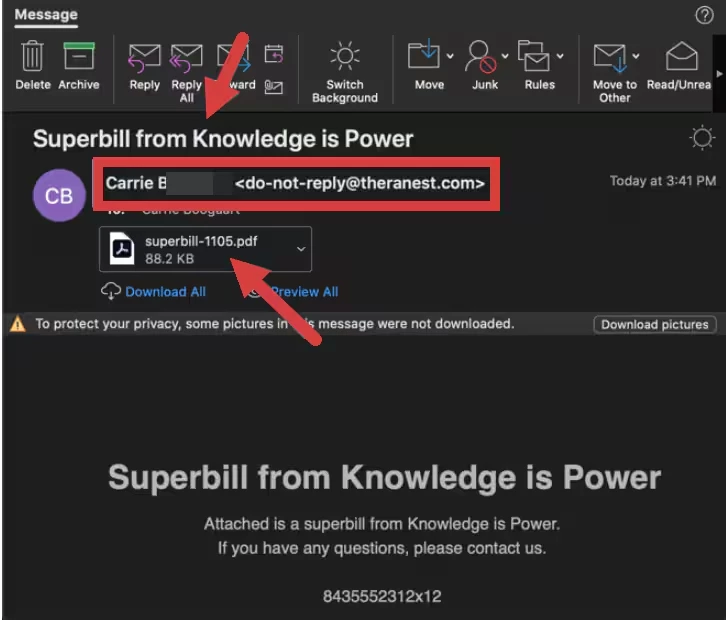The height and width of the screenshot is (620, 726).
Task: Click the superbill-1105.pdf file name
Action: click(201, 241)
